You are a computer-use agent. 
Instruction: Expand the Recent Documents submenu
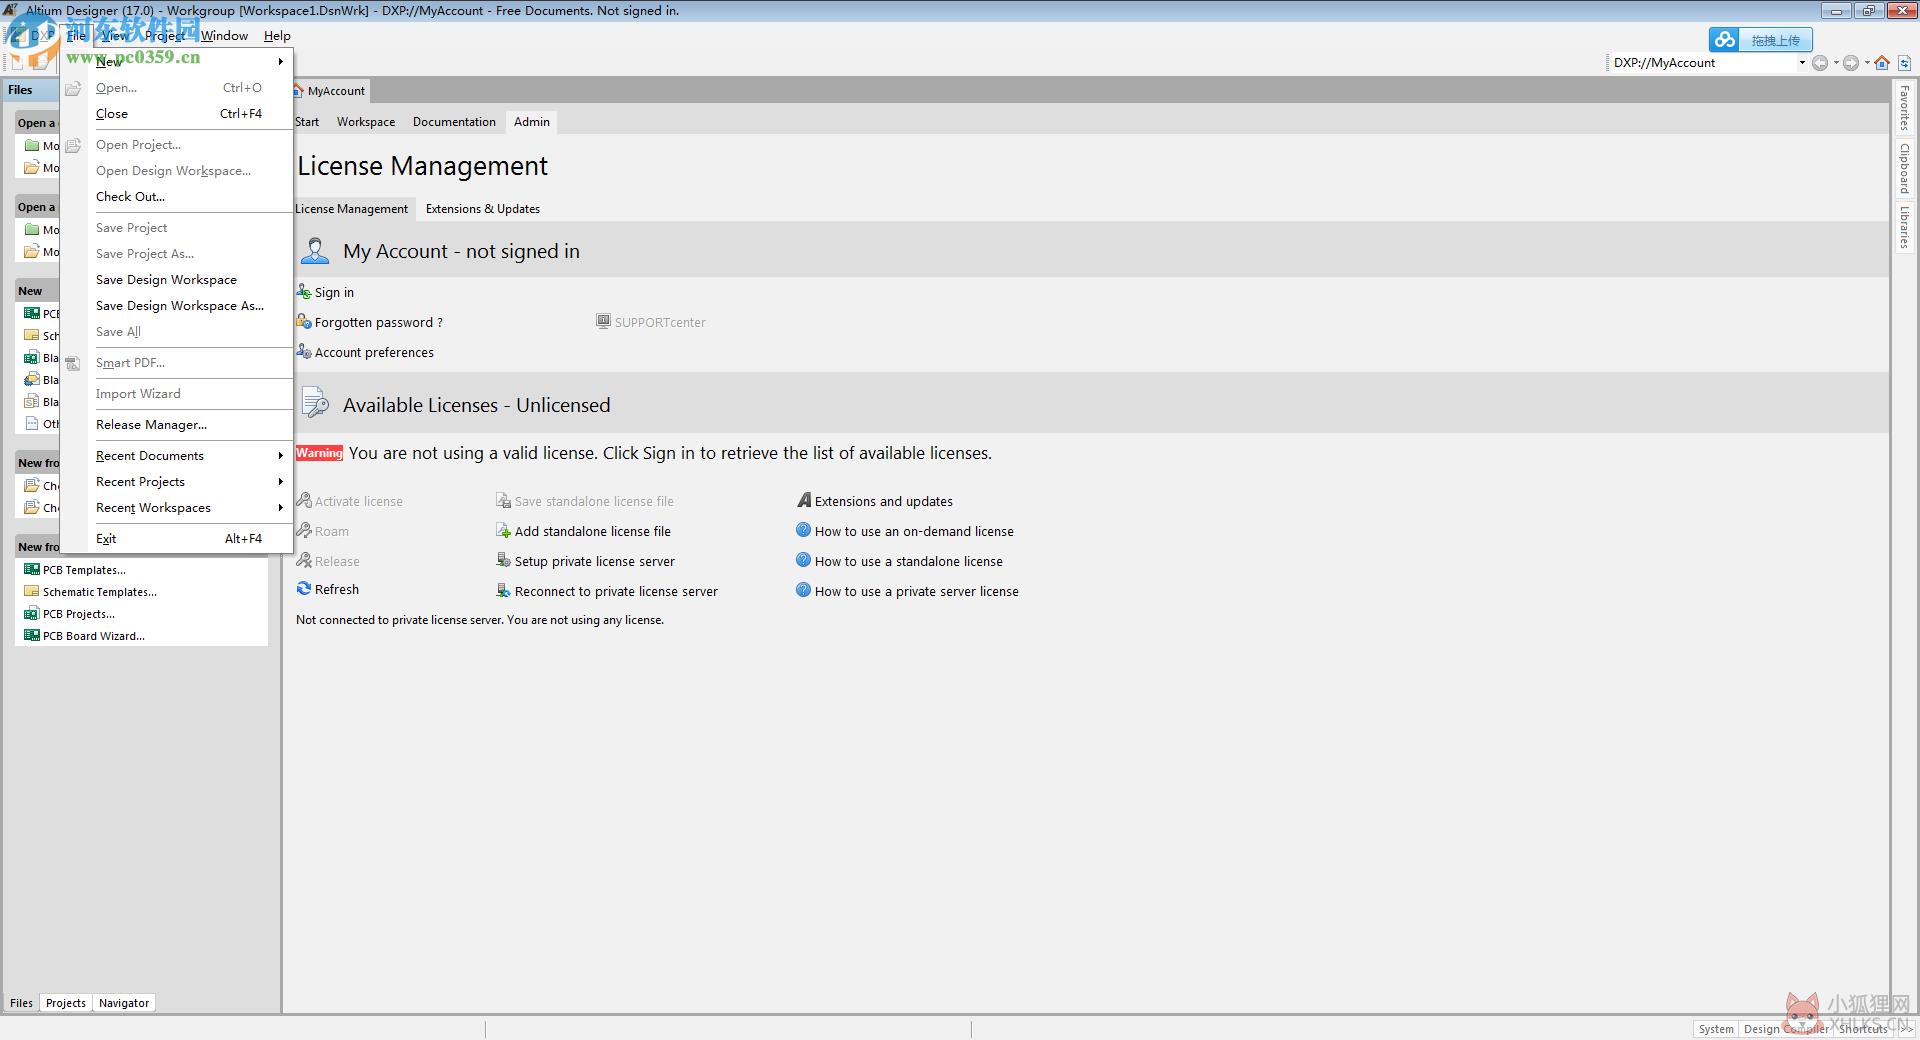[x=281, y=455]
